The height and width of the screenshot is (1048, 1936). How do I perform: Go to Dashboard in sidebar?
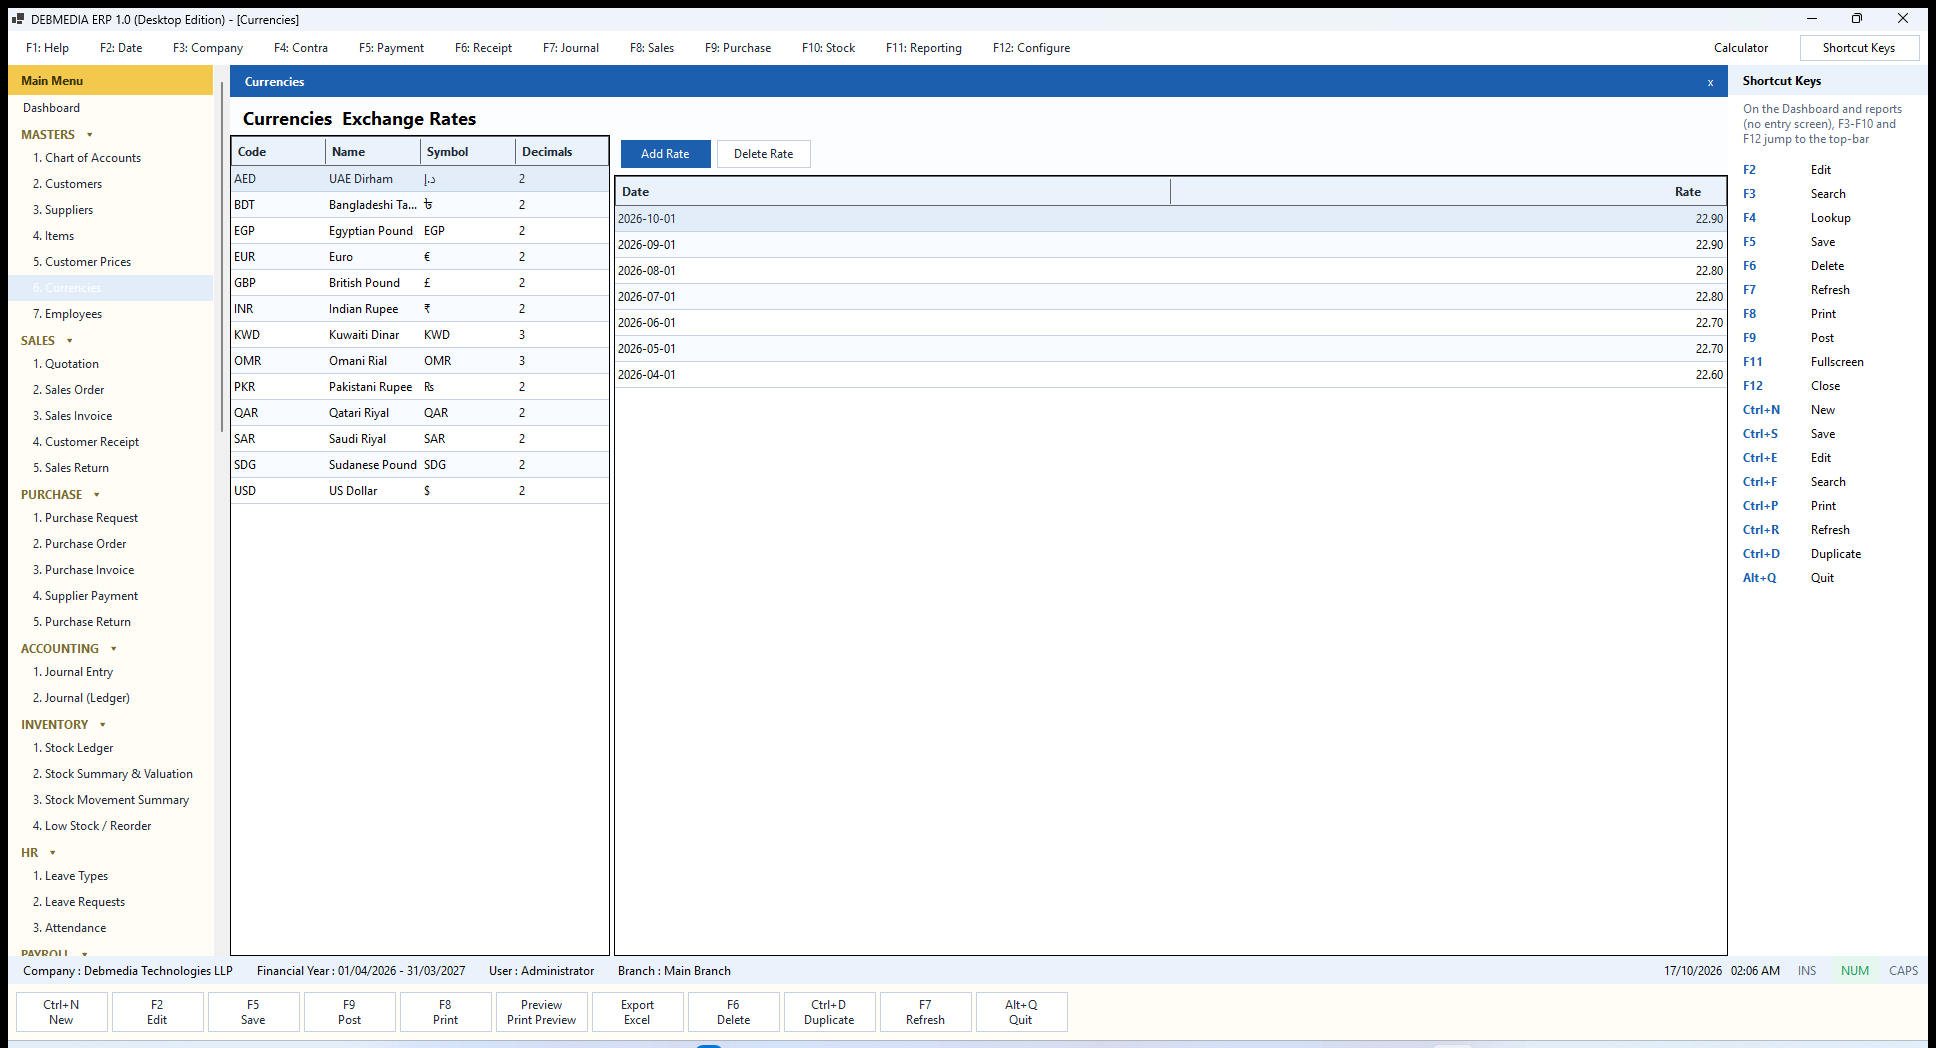pyautogui.click(x=52, y=108)
